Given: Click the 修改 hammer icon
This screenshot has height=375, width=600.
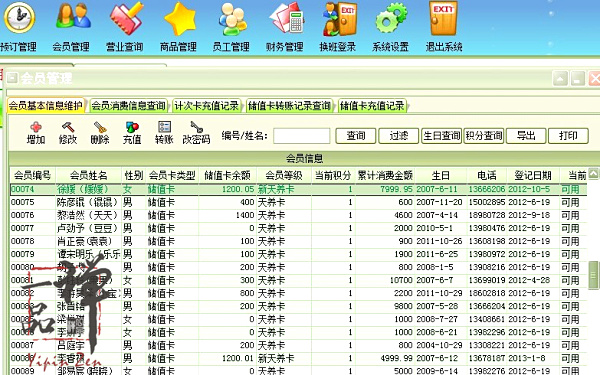Looking at the screenshot, I should coord(68,133).
